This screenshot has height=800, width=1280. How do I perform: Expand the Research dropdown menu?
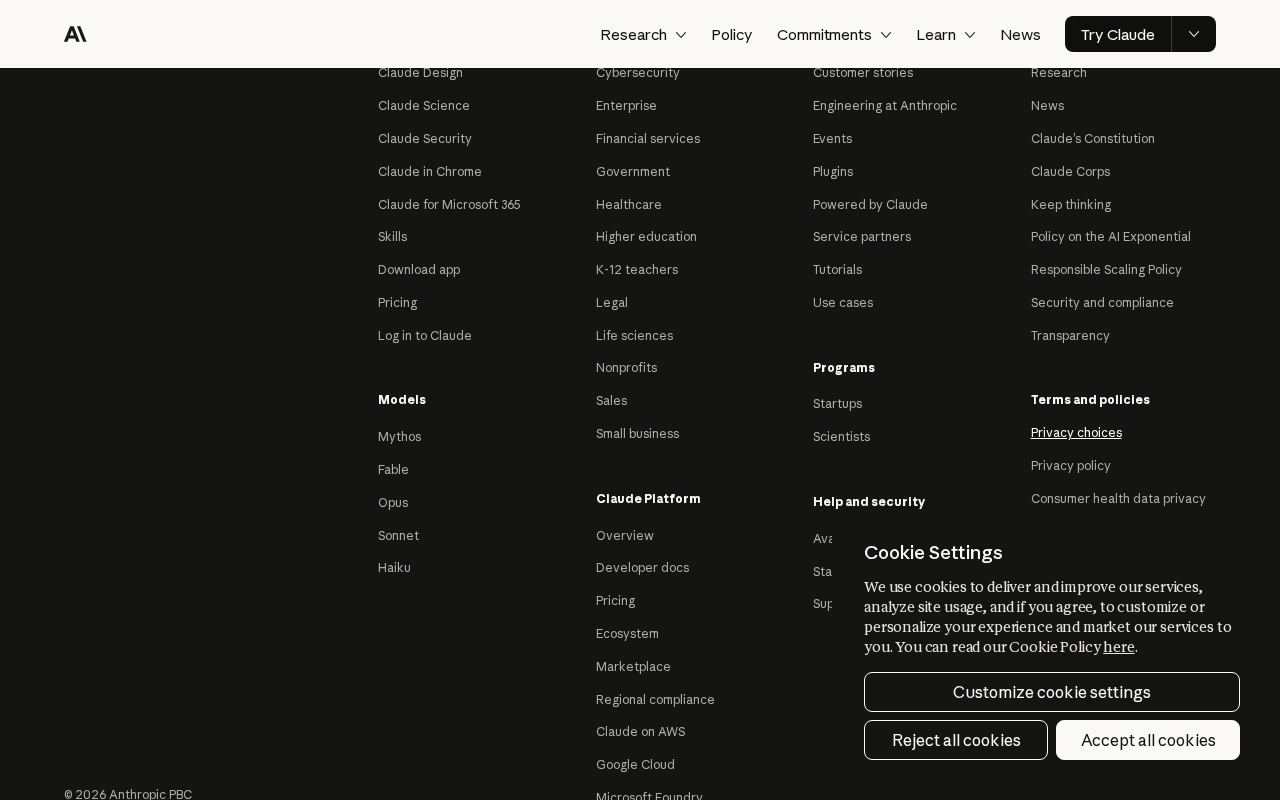point(643,34)
